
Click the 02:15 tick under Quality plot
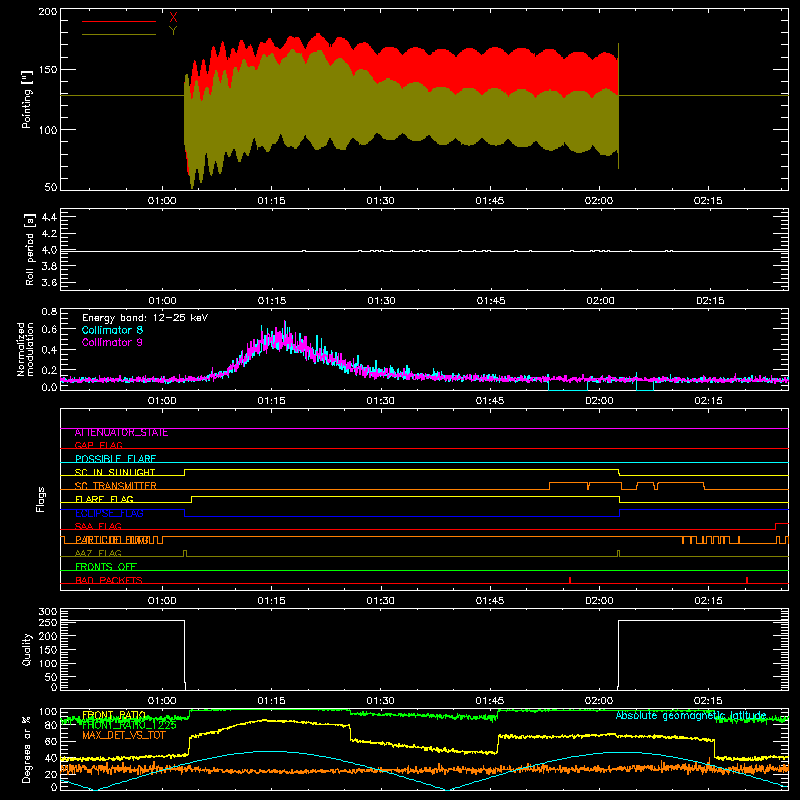pyautogui.click(x=708, y=701)
